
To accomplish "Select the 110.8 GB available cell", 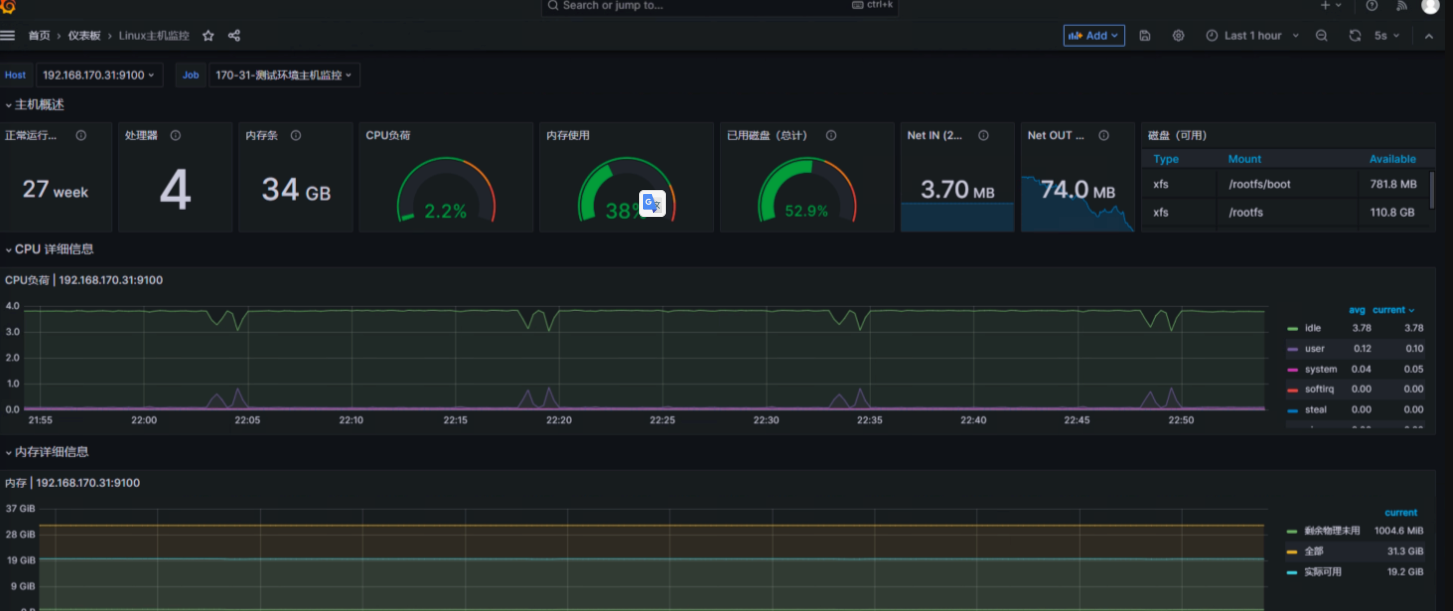I will click(1393, 212).
